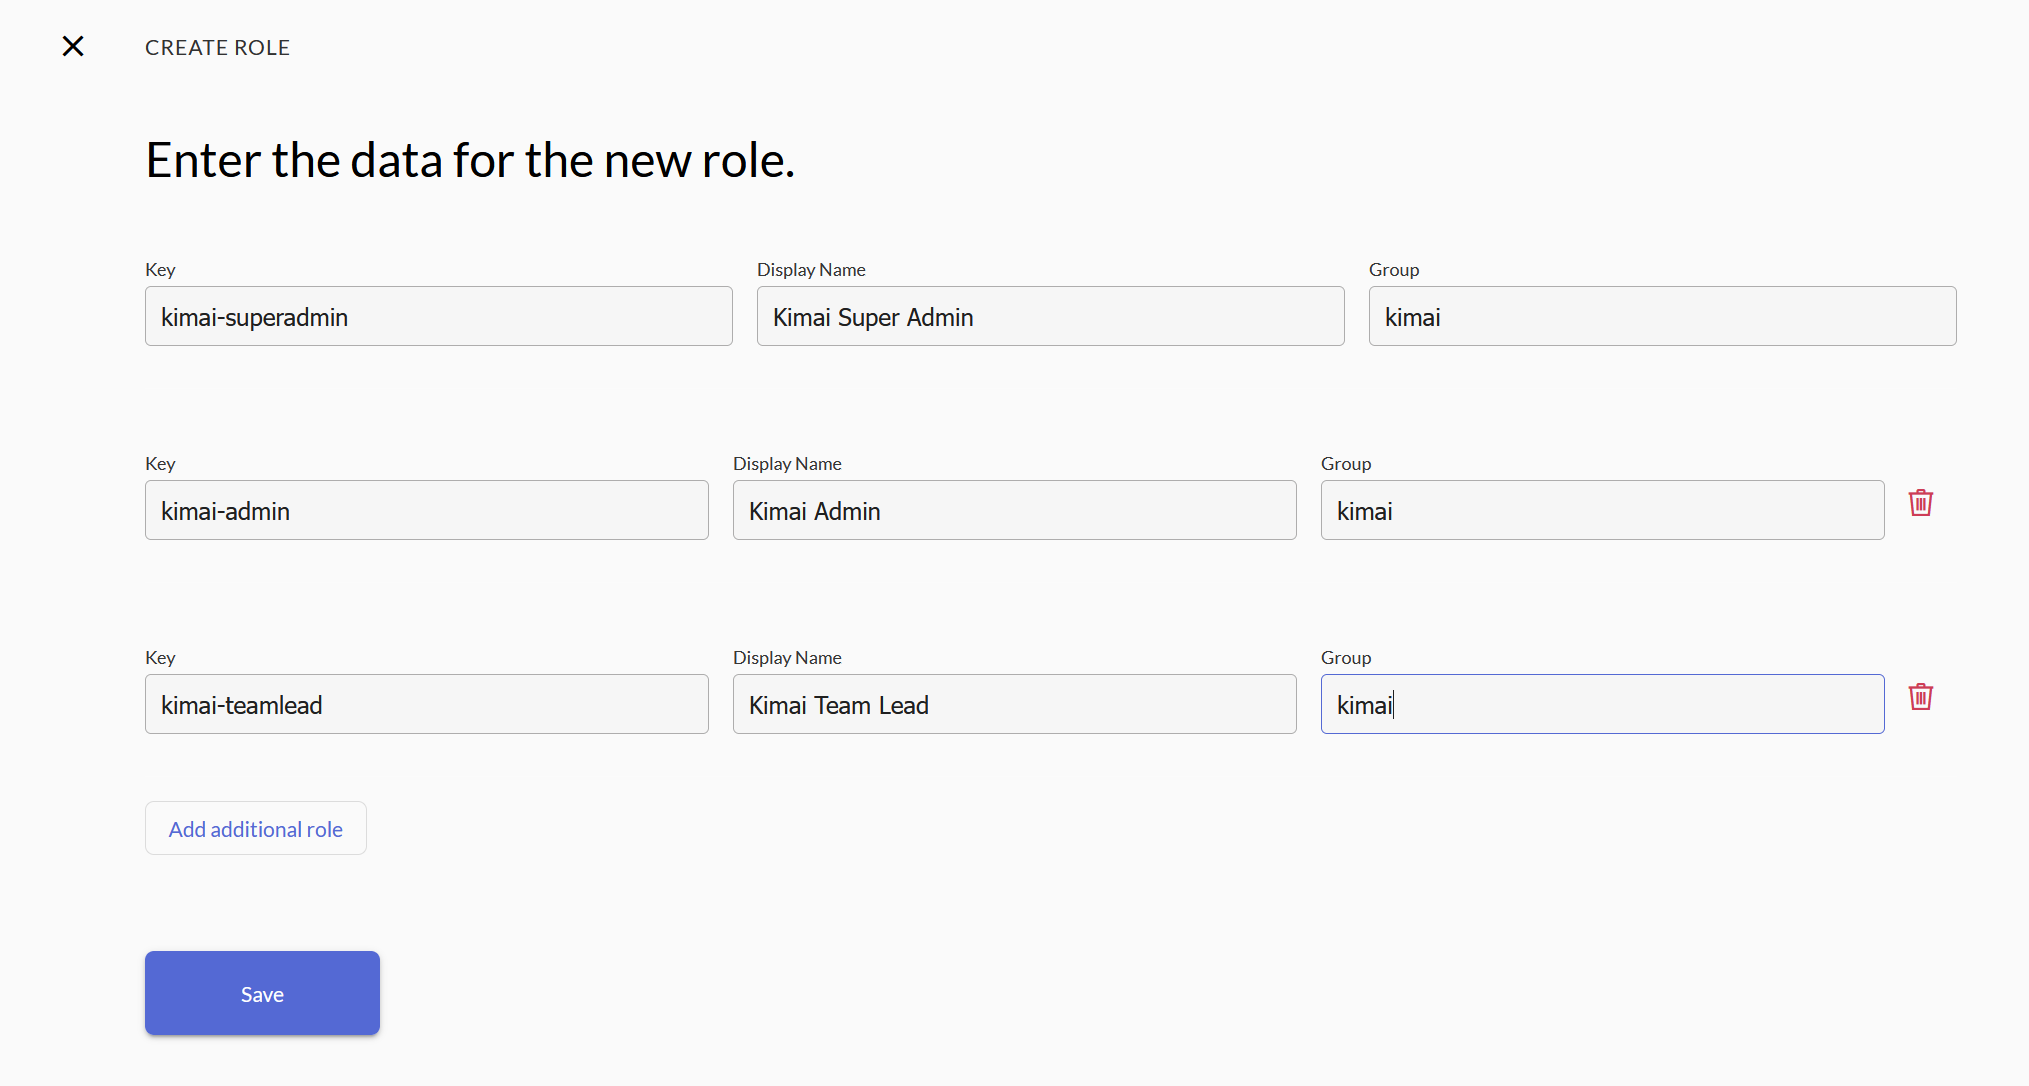Focus the kimai-superadmin key field

pos(438,317)
